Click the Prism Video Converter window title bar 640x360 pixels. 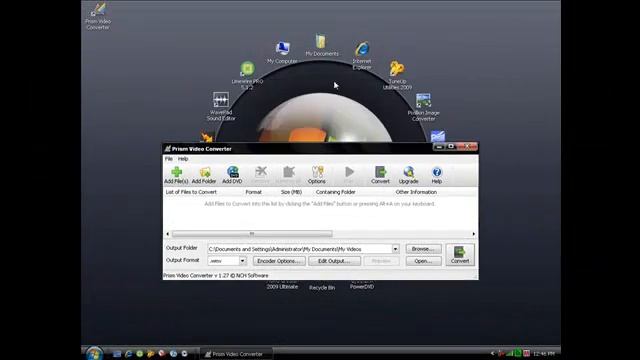coord(298,149)
